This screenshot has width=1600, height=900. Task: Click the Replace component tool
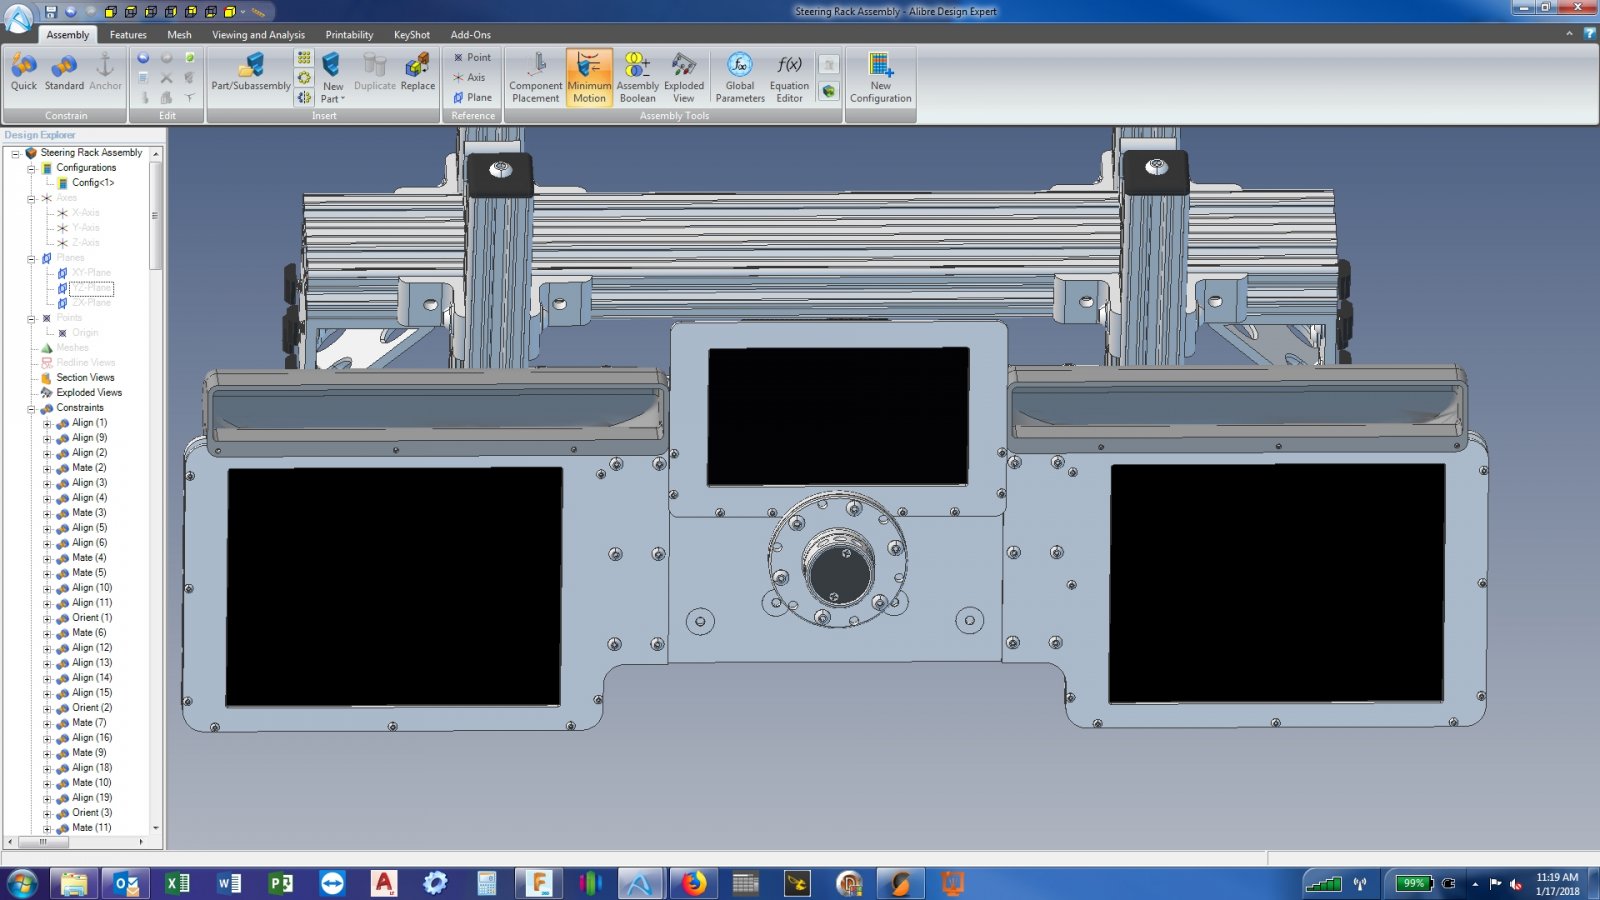pyautogui.click(x=418, y=74)
